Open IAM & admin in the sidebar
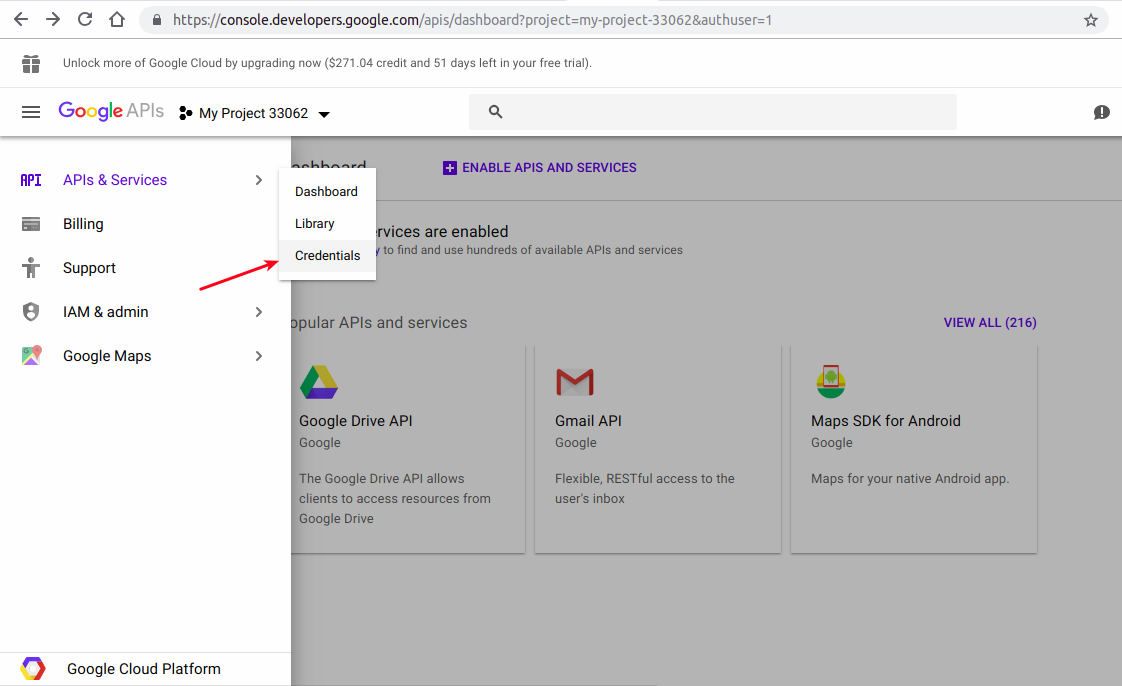1122x686 pixels. [106, 312]
